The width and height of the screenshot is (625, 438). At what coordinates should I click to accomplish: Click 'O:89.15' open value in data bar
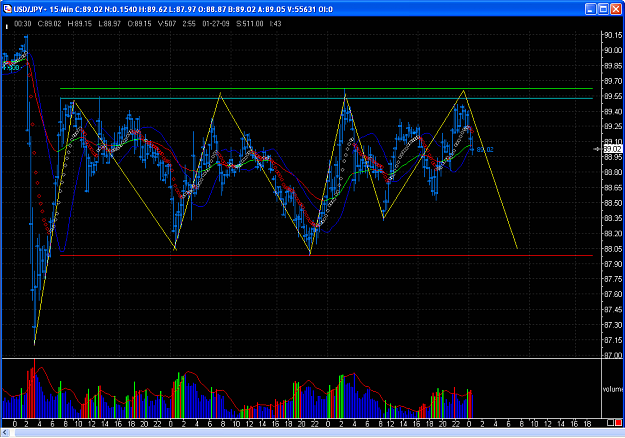pyautogui.click(x=140, y=24)
